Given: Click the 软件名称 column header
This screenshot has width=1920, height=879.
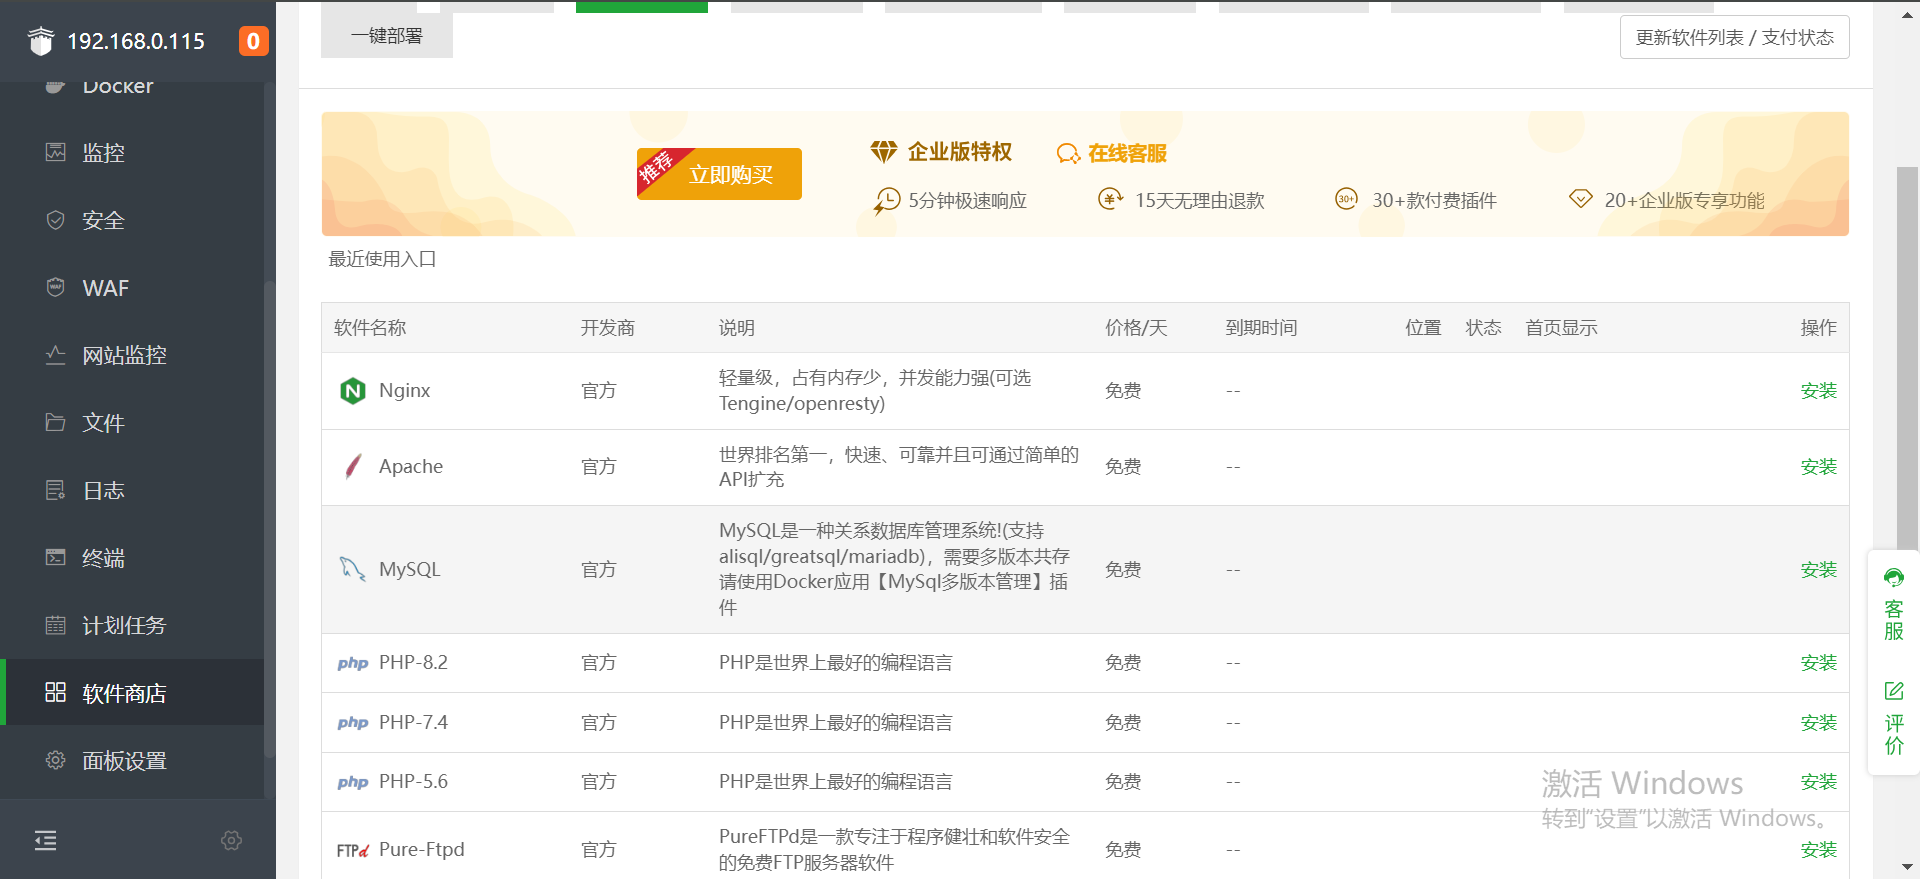Looking at the screenshot, I should (370, 328).
